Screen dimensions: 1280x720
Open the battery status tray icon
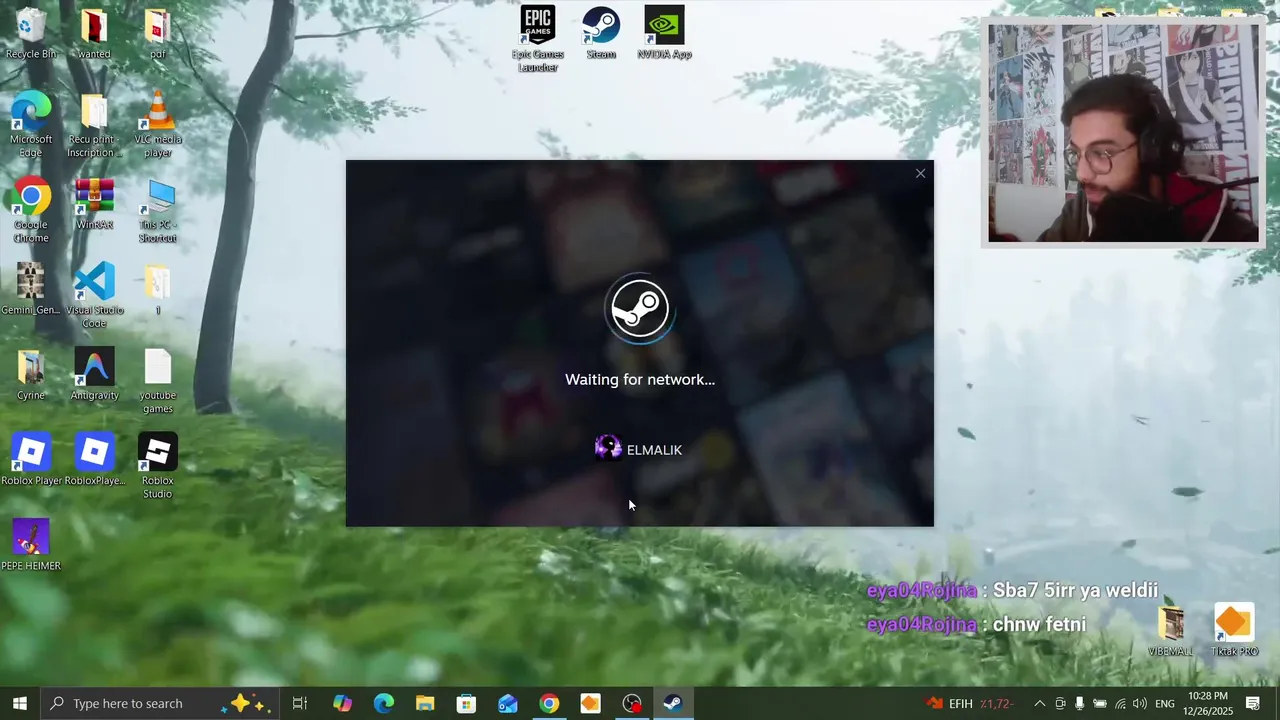(1100, 703)
